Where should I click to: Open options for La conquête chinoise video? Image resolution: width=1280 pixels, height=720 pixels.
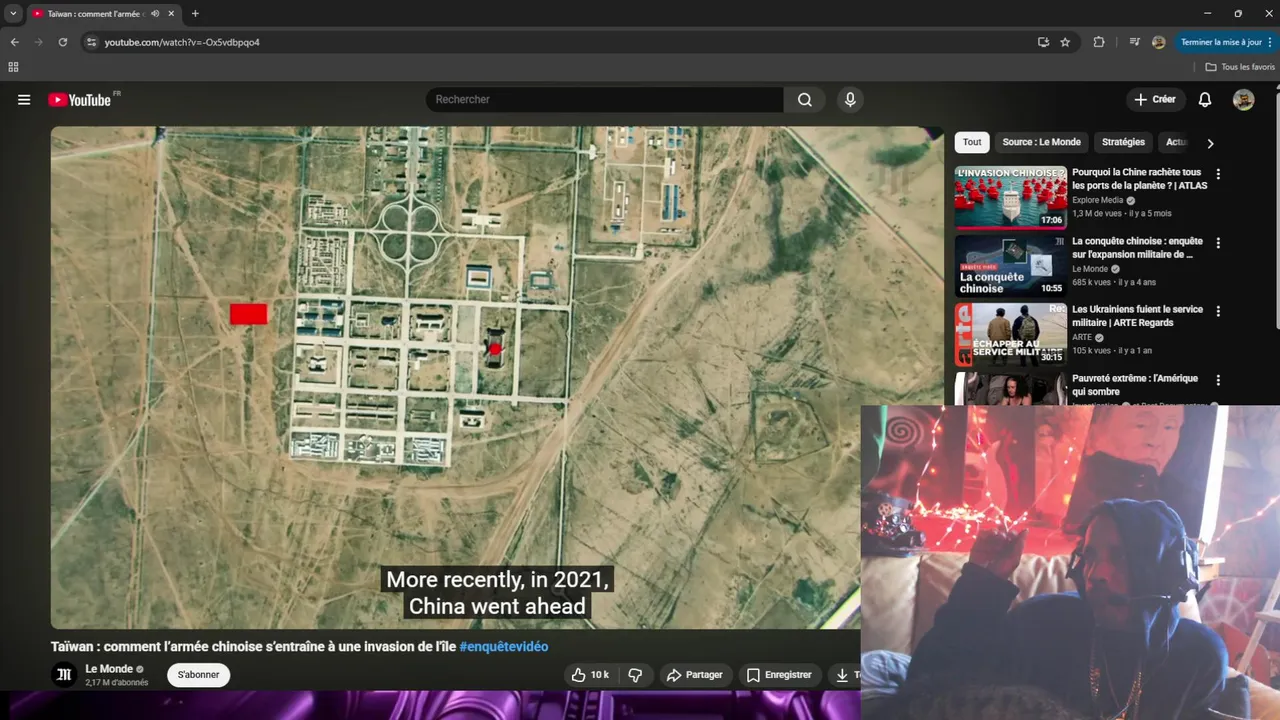pyautogui.click(x=1218, y=243)
